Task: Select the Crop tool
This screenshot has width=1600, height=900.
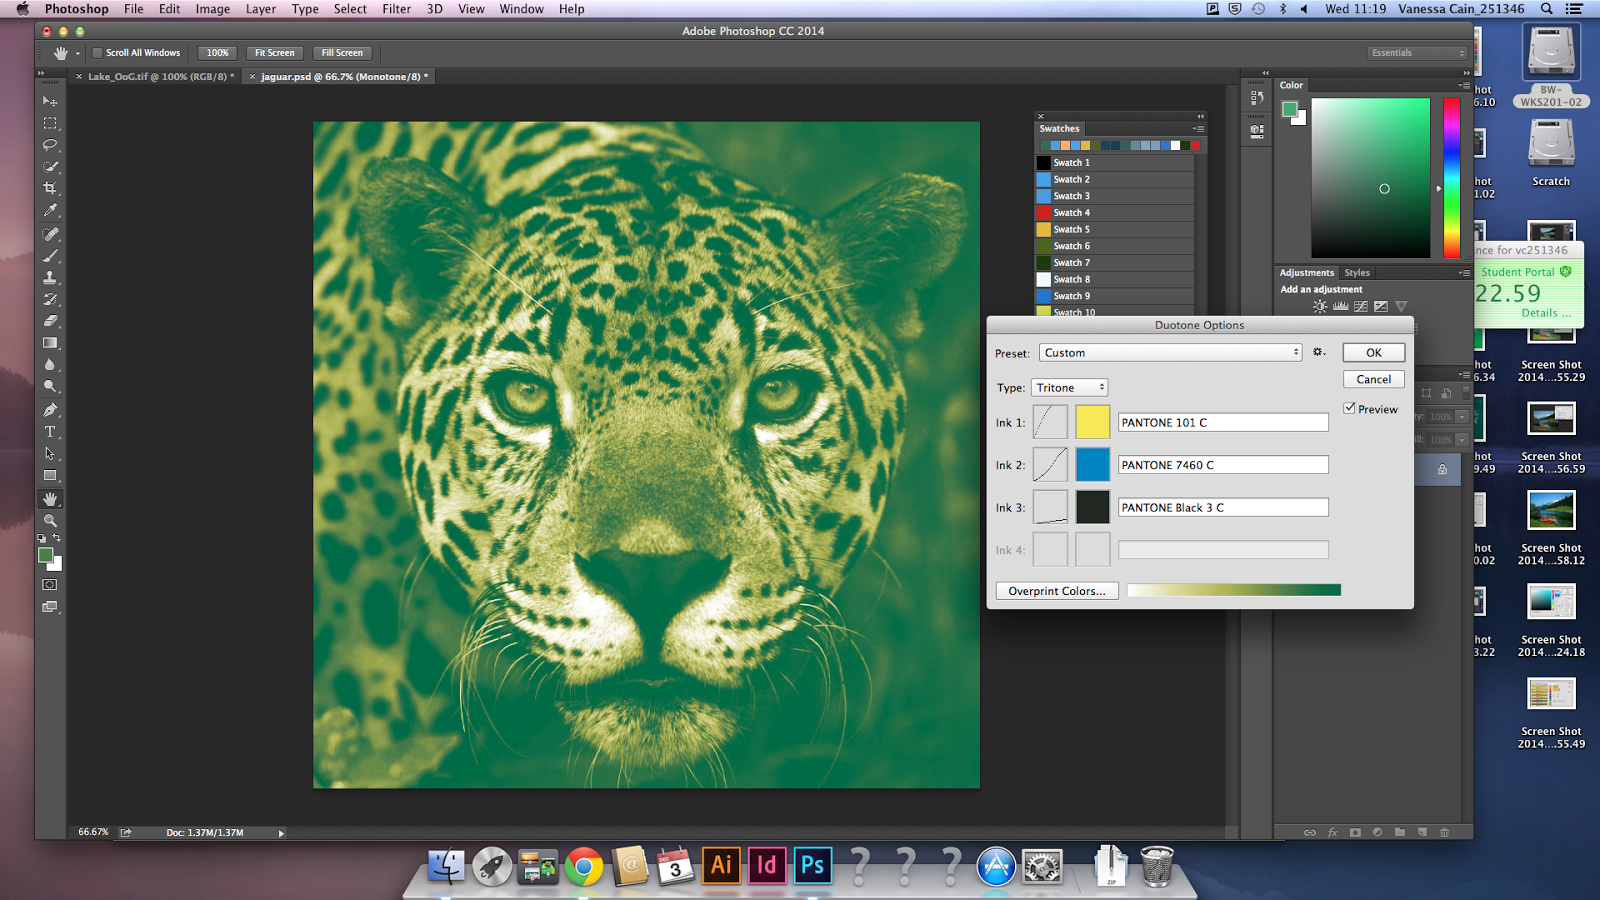Action: click(50, 189)
